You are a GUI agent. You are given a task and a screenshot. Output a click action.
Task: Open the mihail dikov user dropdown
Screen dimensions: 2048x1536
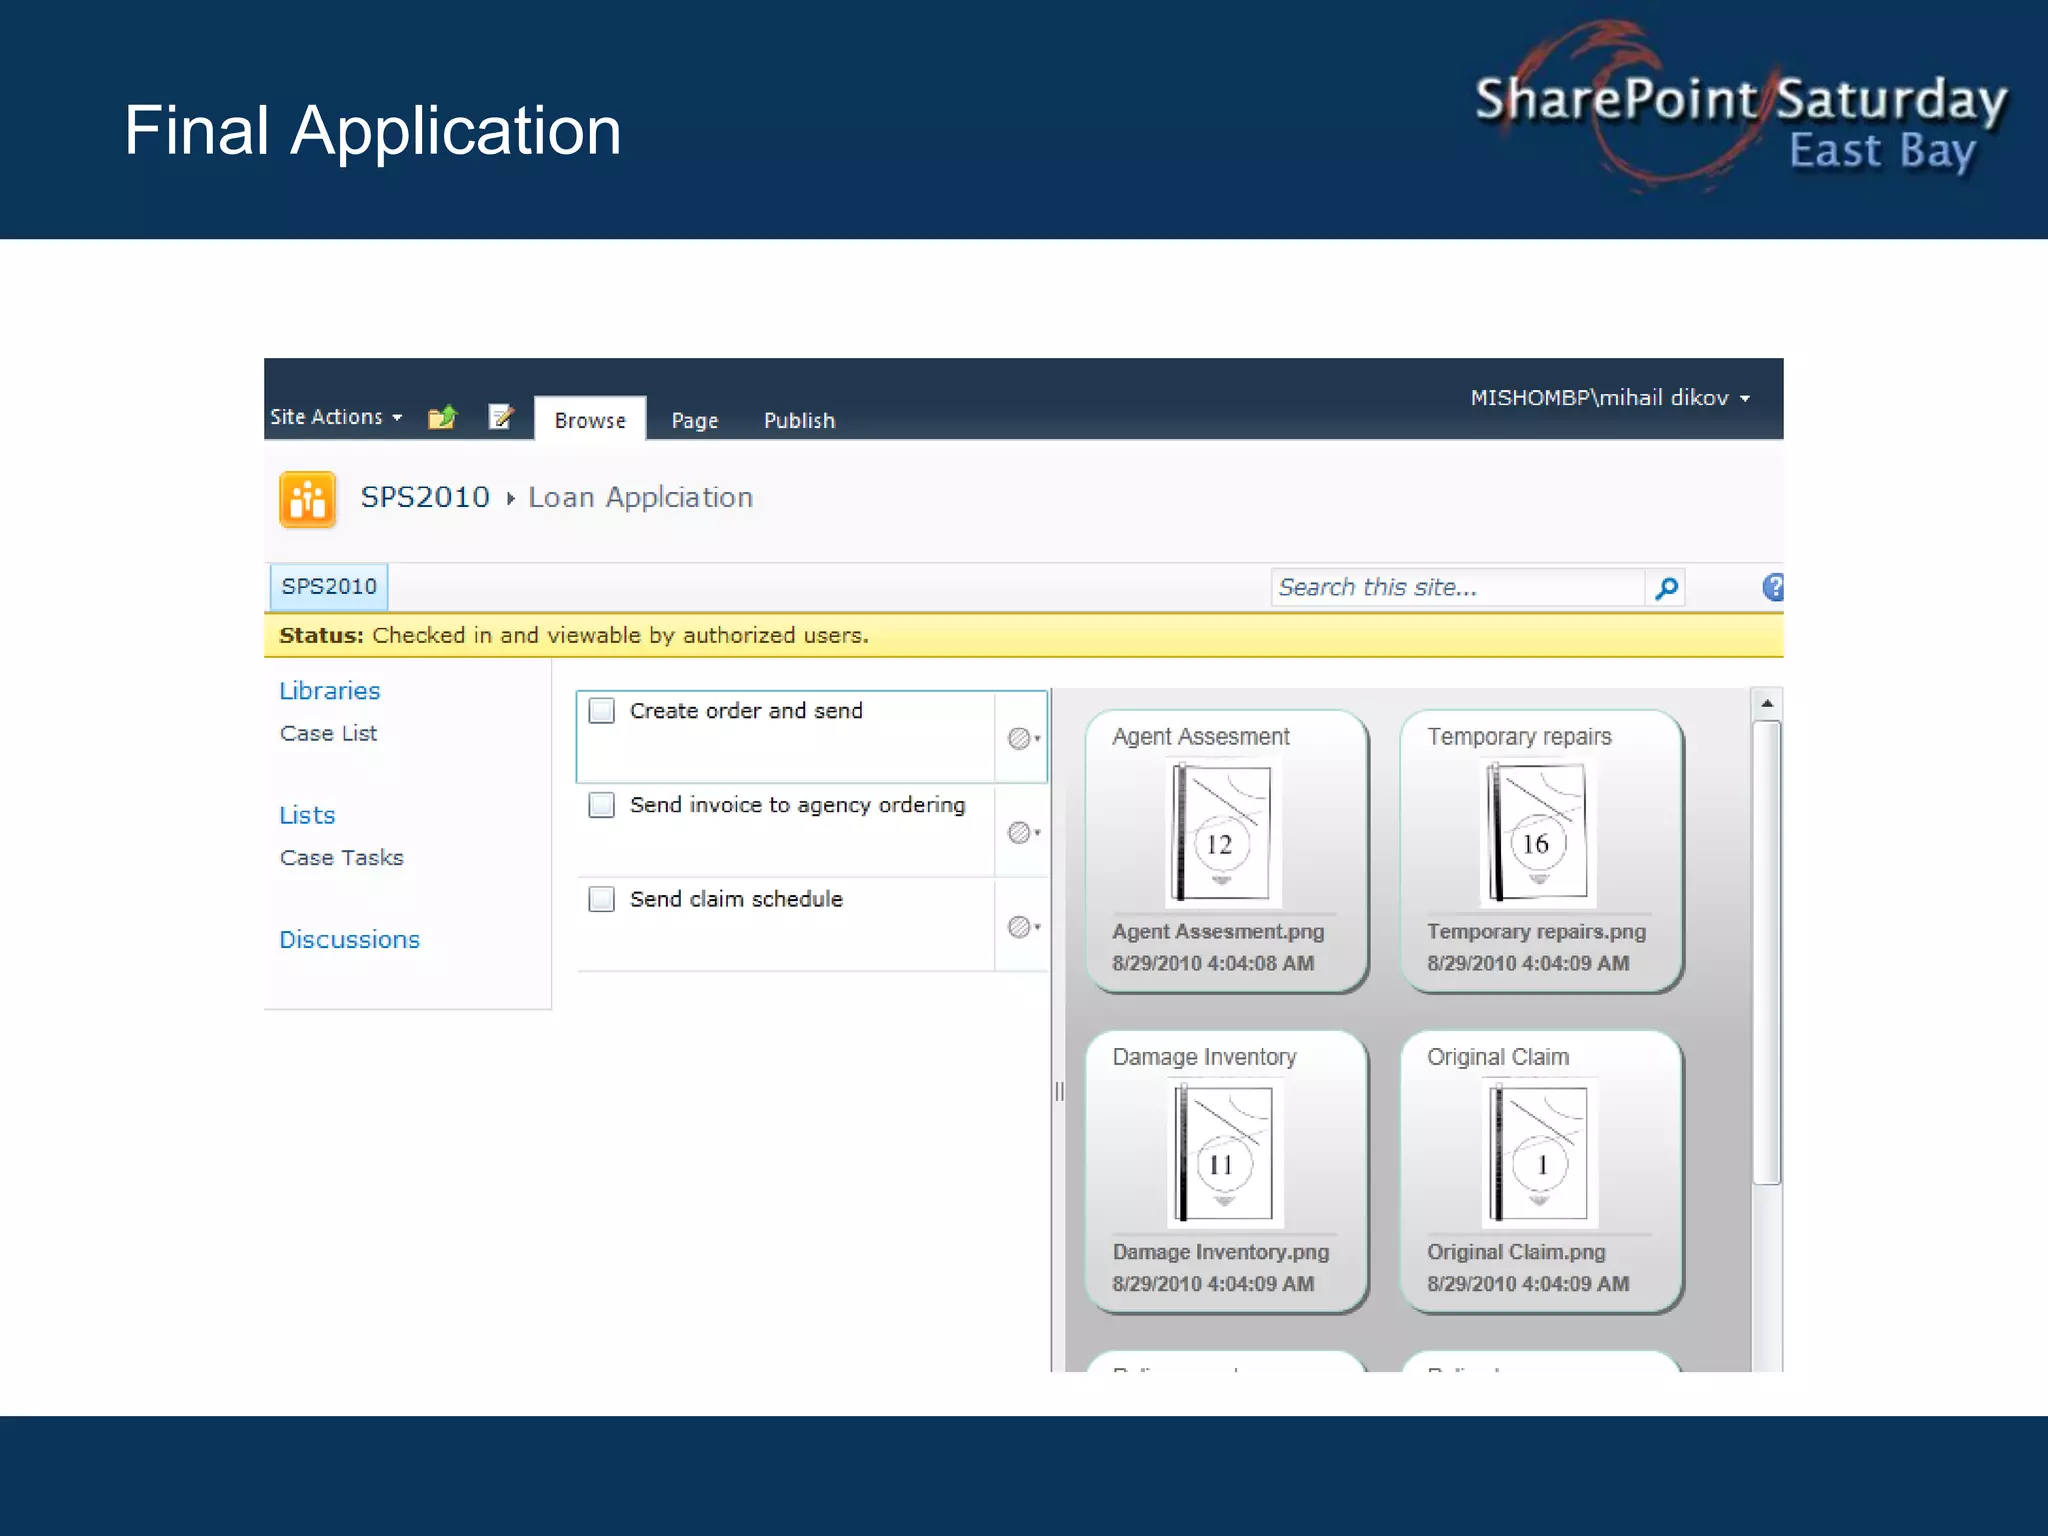[1609, 398]
